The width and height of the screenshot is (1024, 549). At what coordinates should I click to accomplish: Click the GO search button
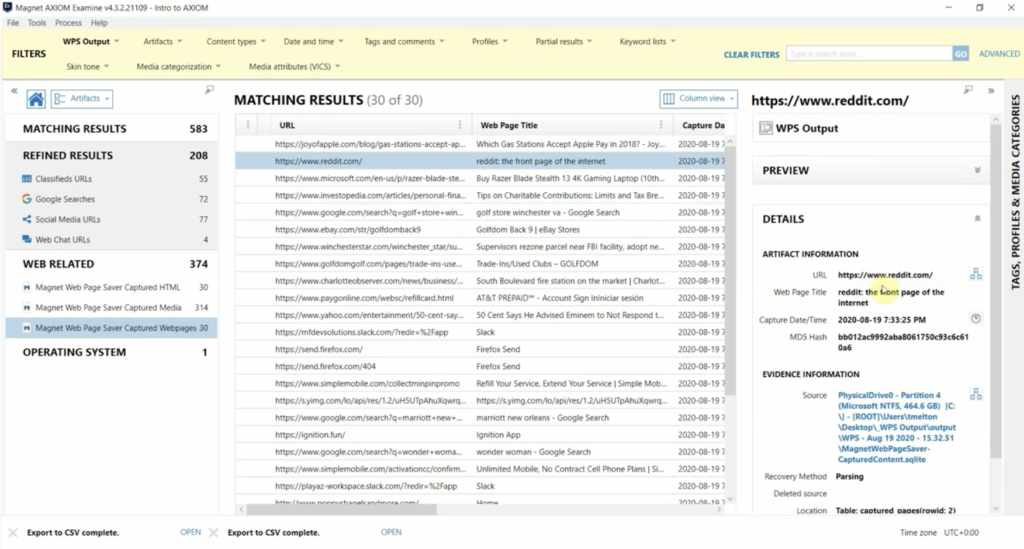click(x=960, y=54)
